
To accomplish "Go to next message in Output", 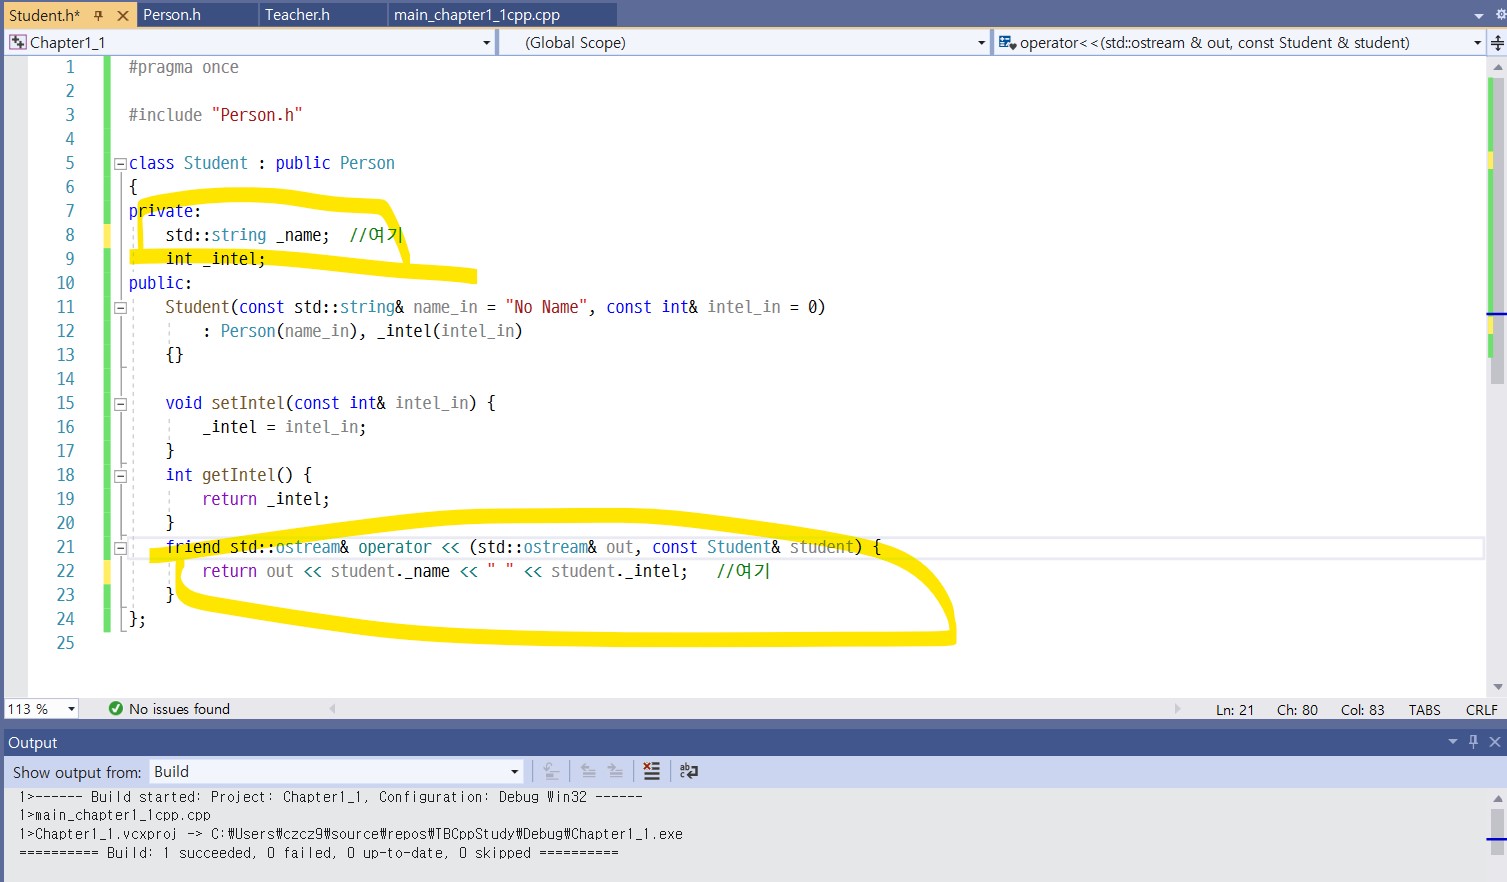I will tap(615, 771).
